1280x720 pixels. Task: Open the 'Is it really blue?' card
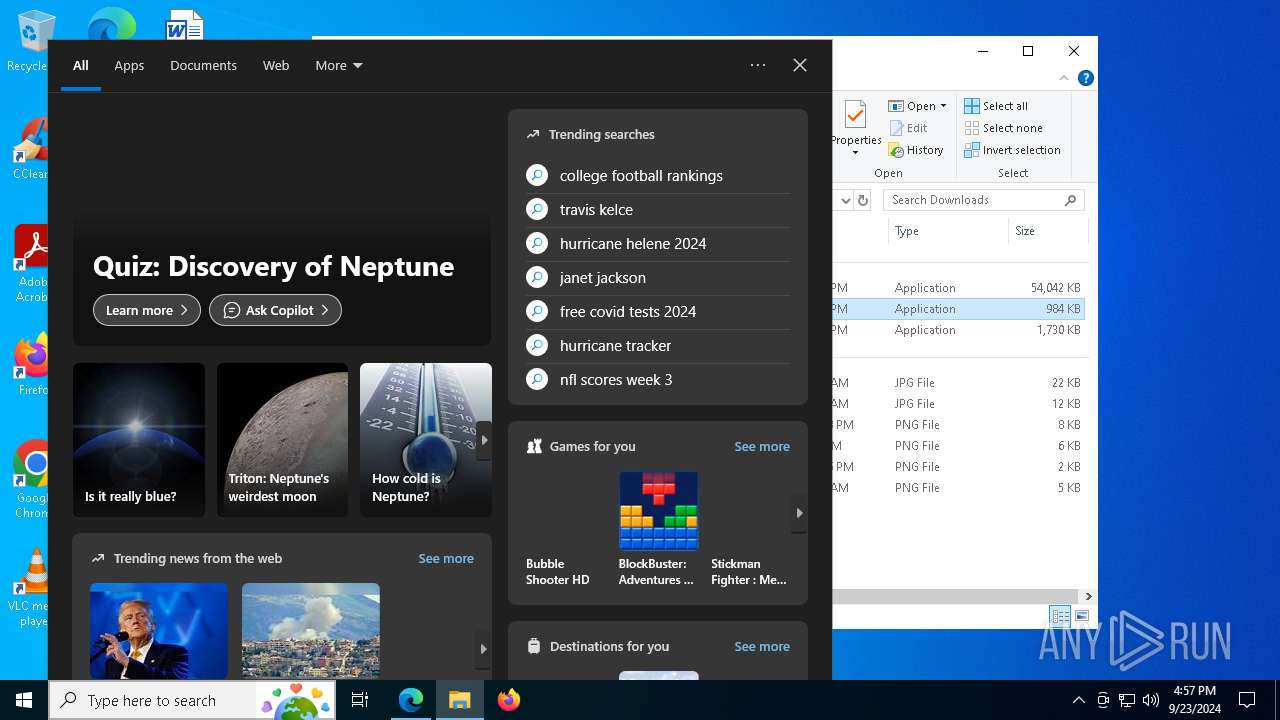[x=139, y=440]
